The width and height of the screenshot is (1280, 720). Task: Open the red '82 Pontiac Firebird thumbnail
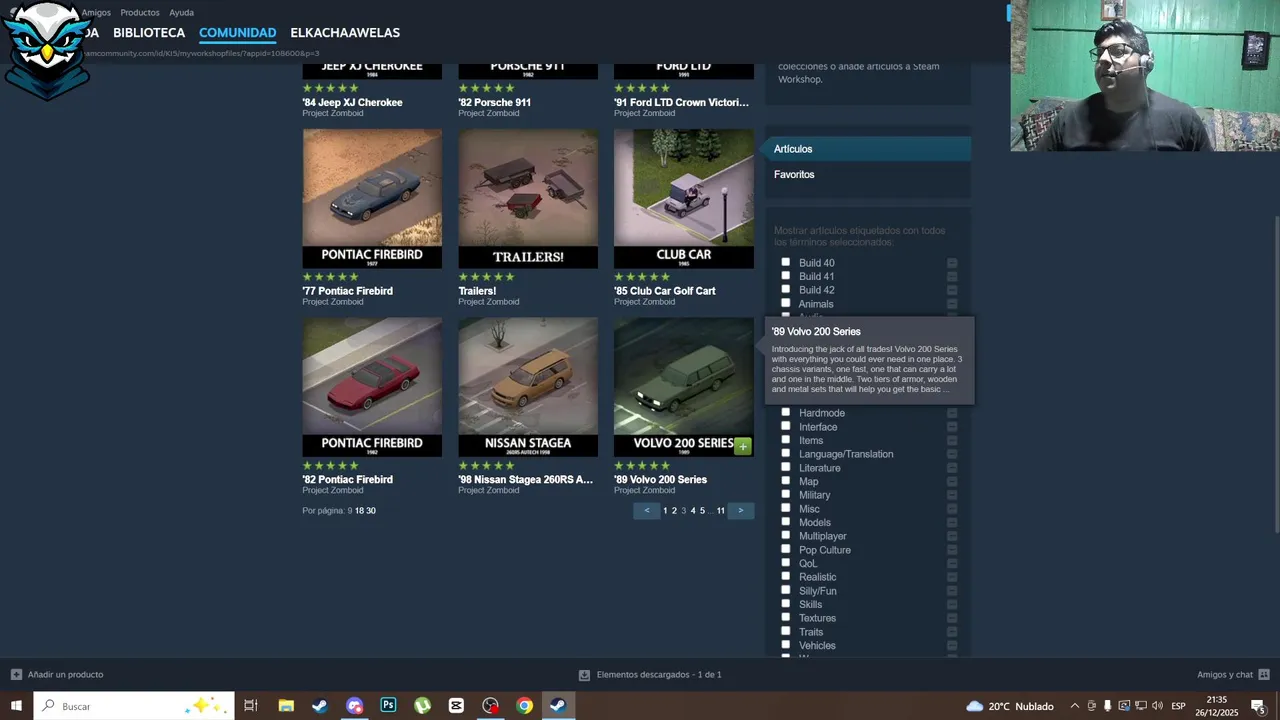[x=372, y=387]
